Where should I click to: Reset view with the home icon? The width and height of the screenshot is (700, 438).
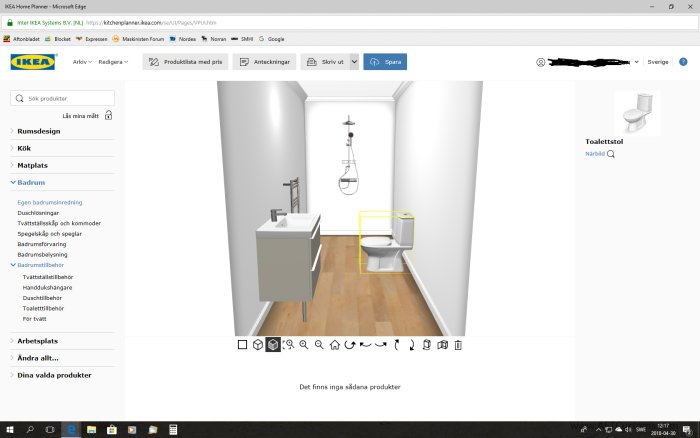(334, 345)
